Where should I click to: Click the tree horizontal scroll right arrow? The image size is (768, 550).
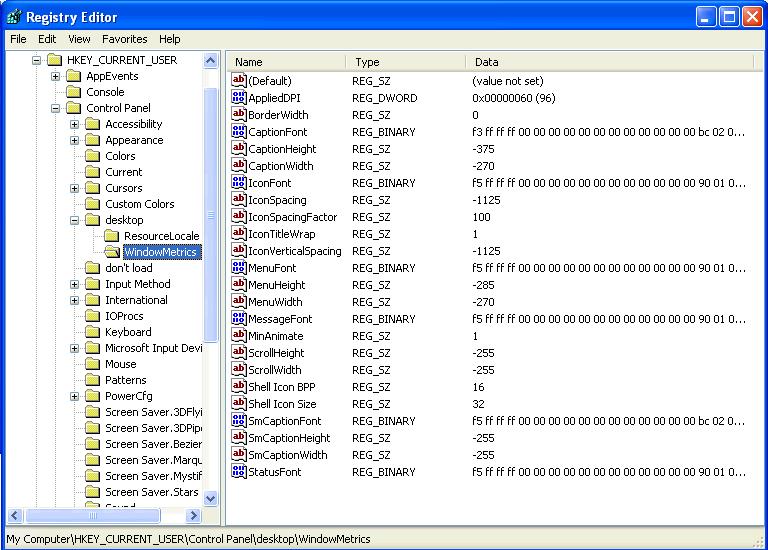(x=193, y=515)
